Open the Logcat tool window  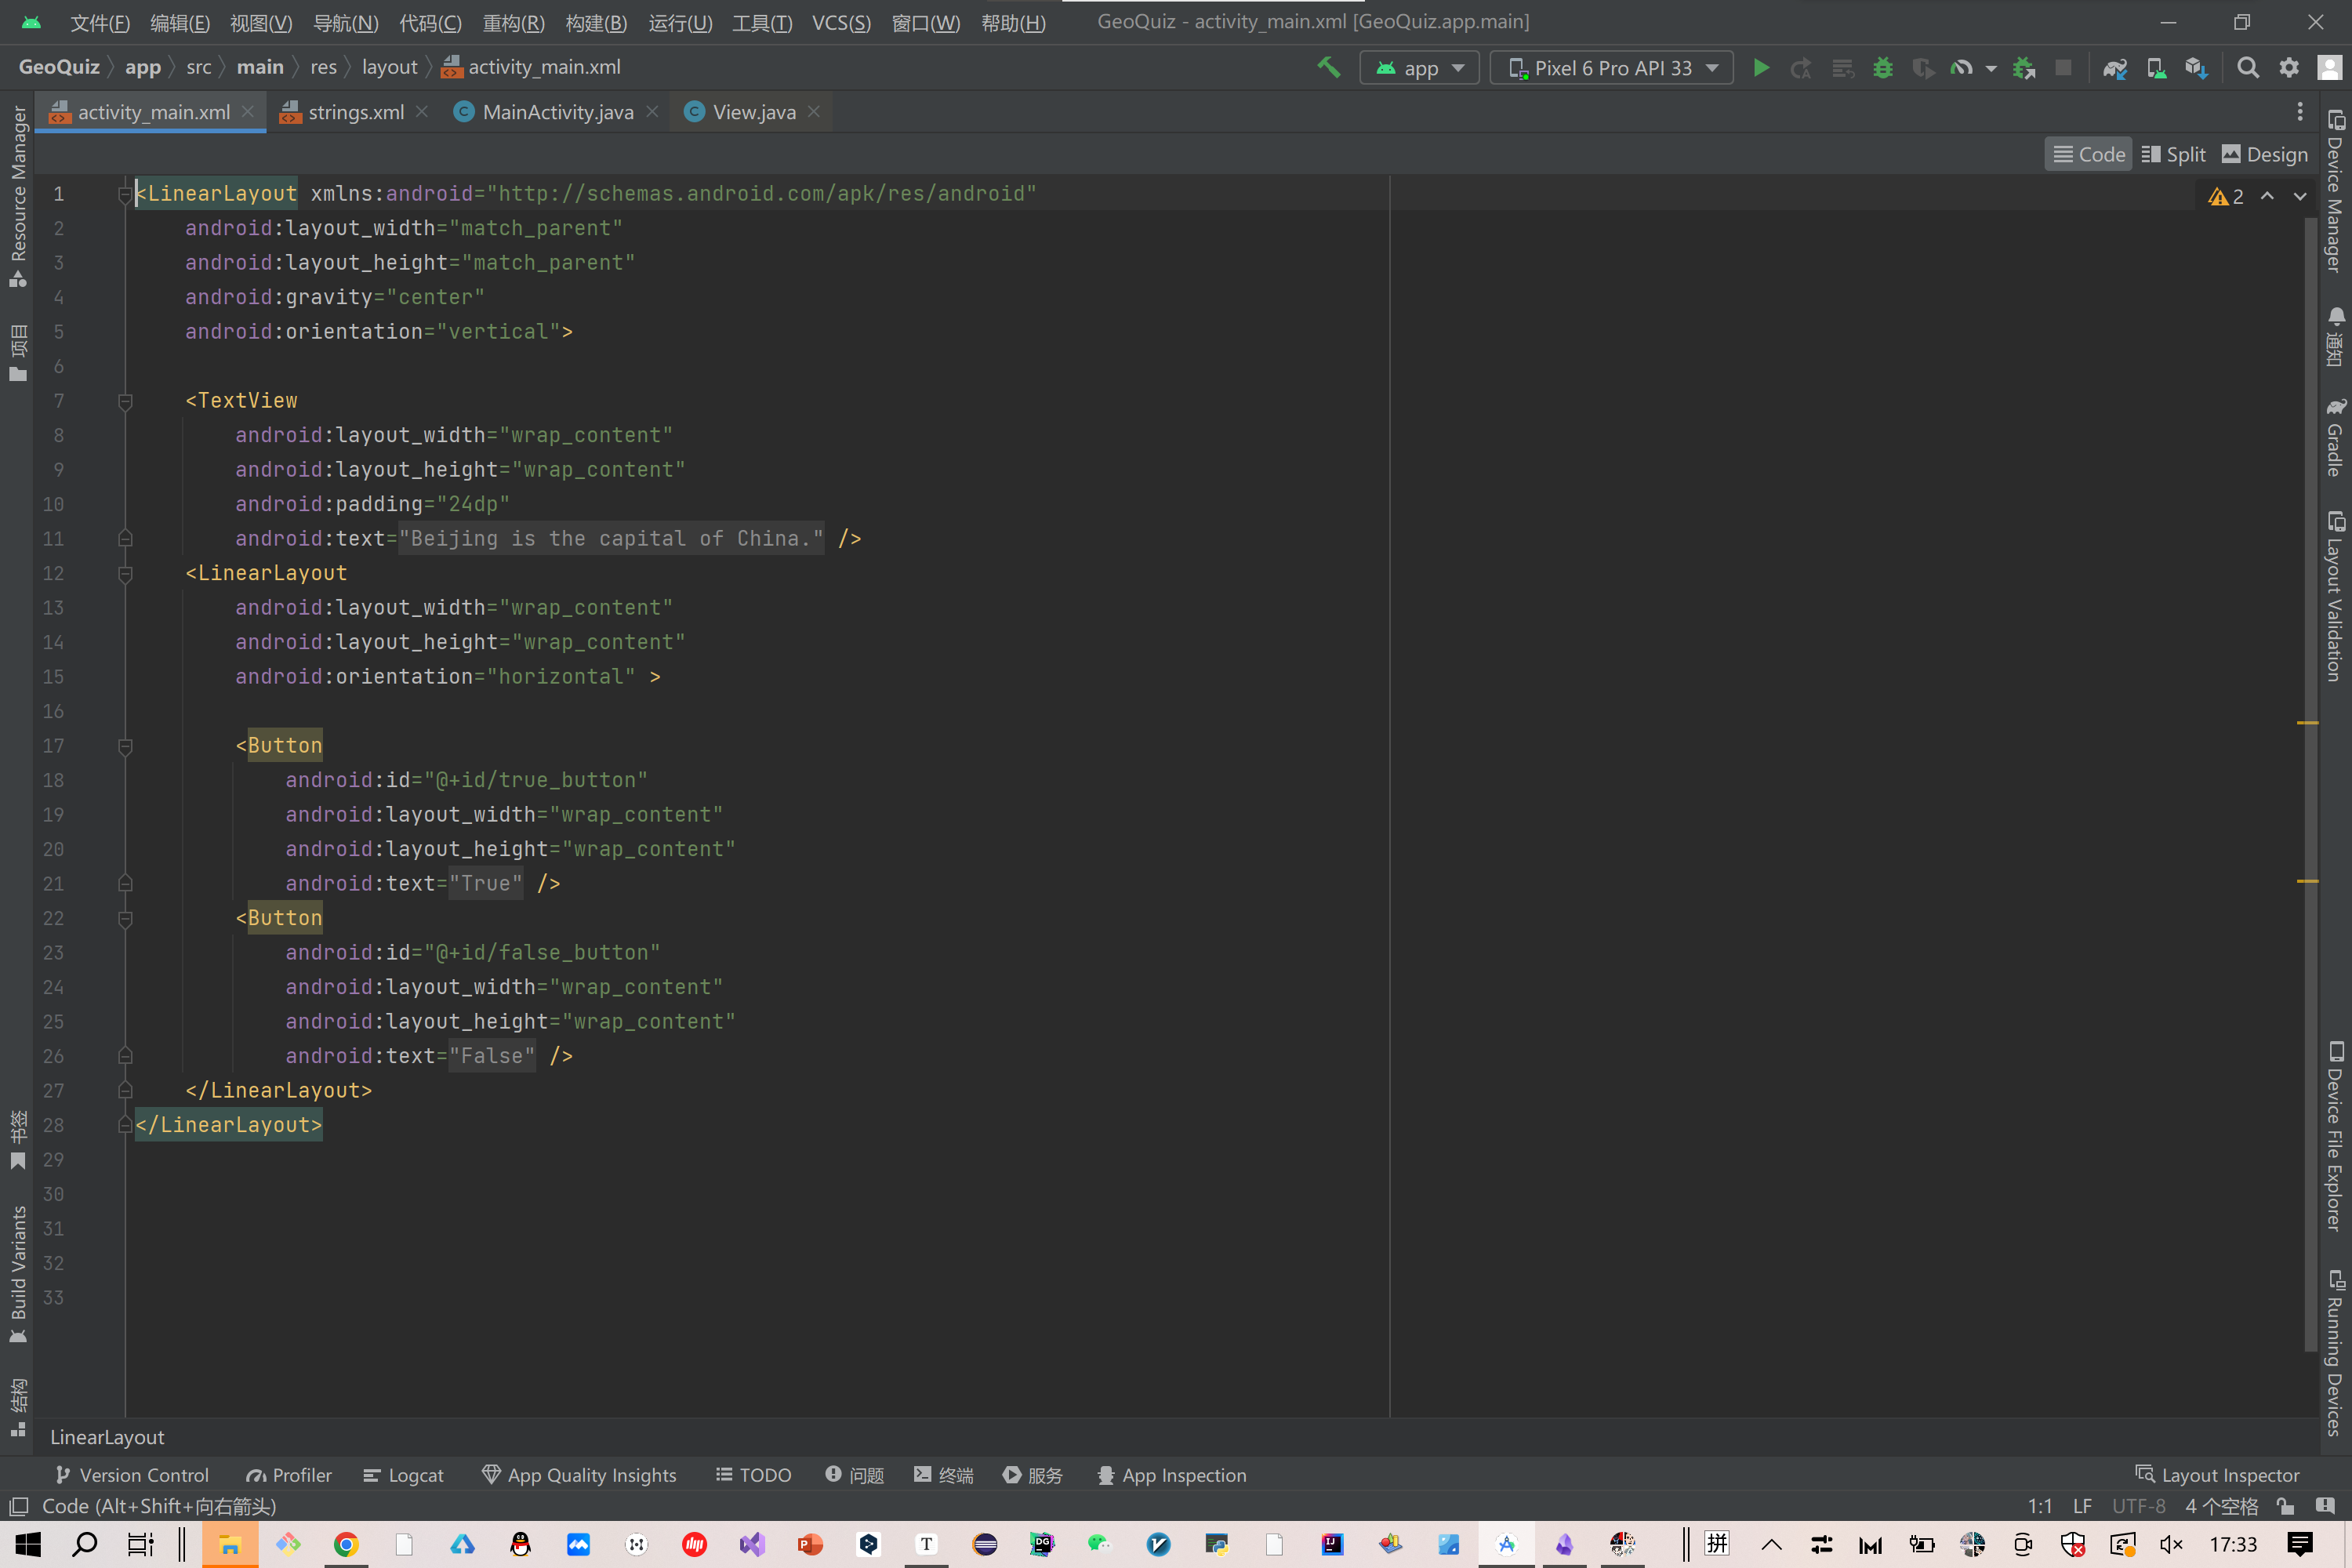point(403,1475)
